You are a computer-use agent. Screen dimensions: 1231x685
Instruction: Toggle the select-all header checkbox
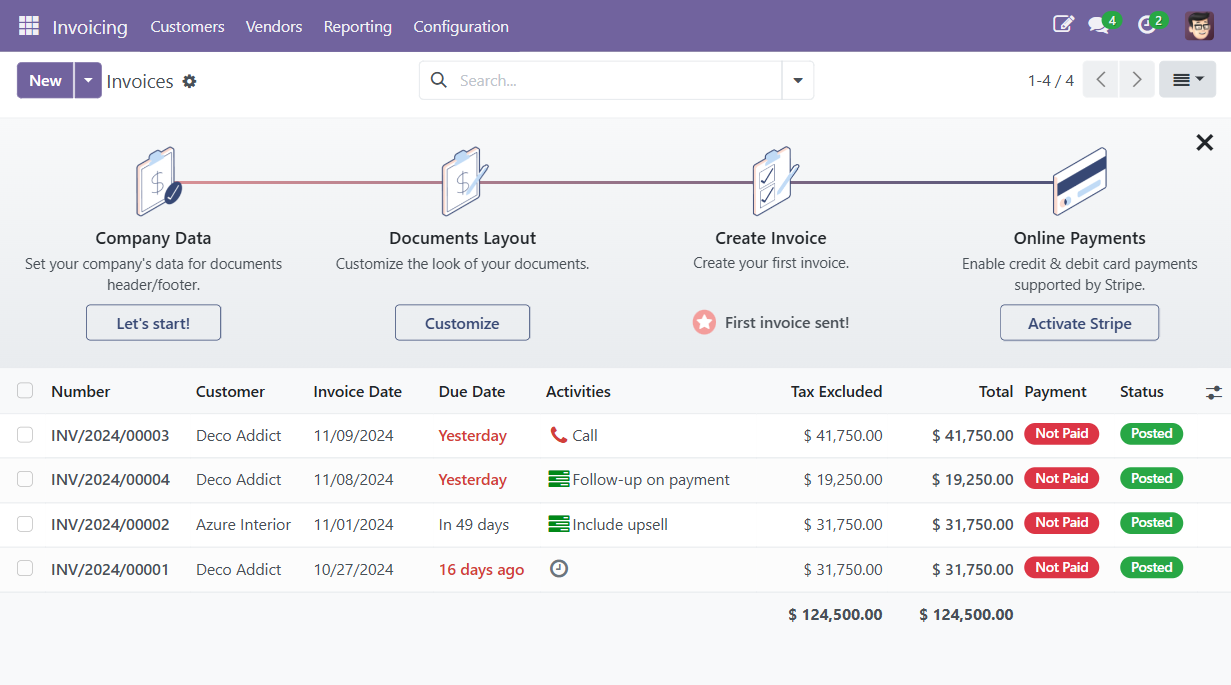click(x=25, y=391)
